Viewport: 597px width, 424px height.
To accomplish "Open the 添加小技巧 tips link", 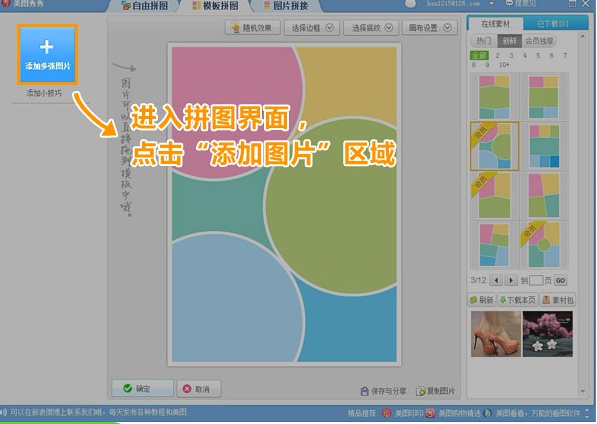I will tap(44, 93).
